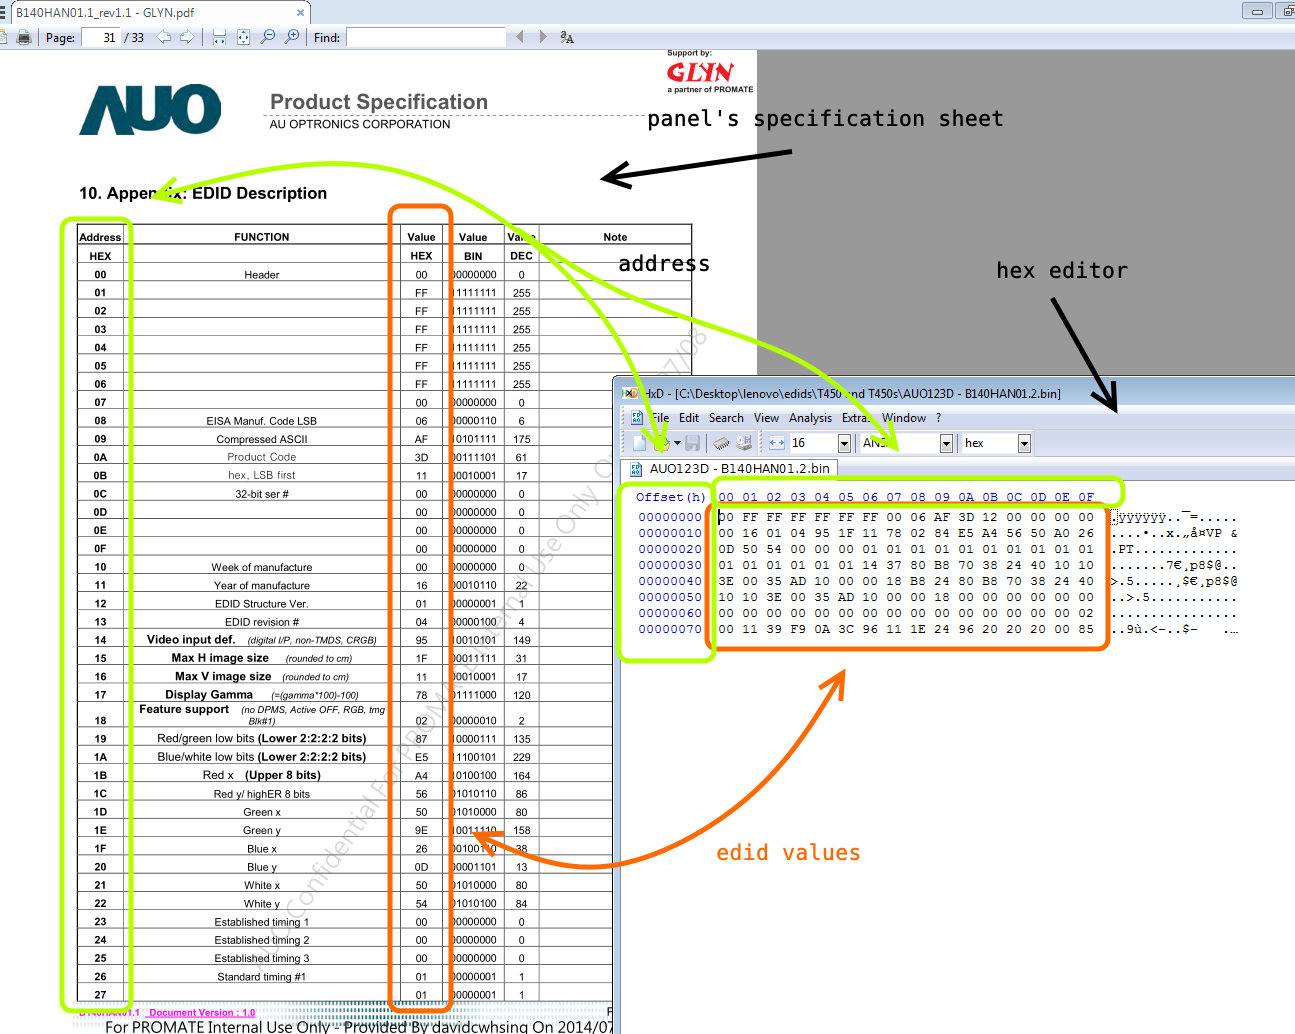Open the Analysis menu in HxD
The height and width of the screenshot is (1034, 1295).
810,418
